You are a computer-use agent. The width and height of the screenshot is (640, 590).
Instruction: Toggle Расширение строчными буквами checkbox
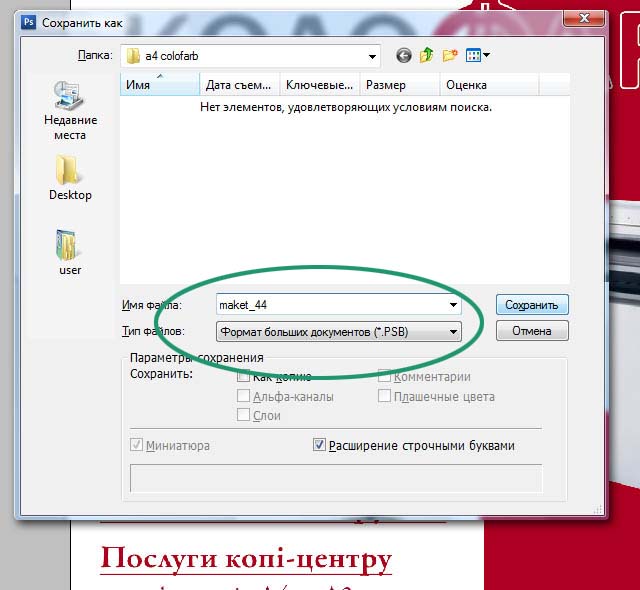[319, 445]
